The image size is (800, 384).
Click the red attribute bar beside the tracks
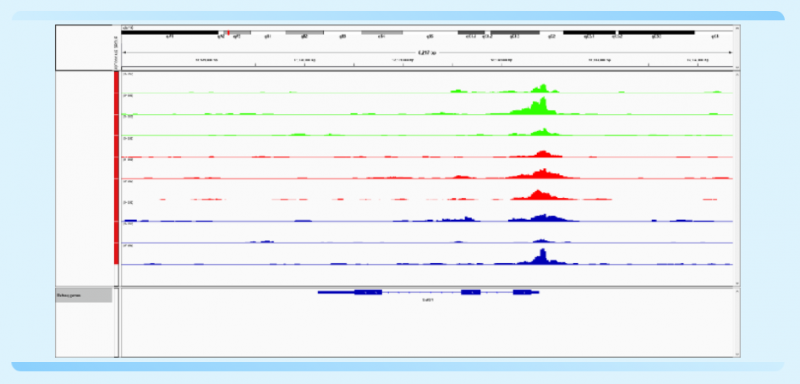click(116, 168)
